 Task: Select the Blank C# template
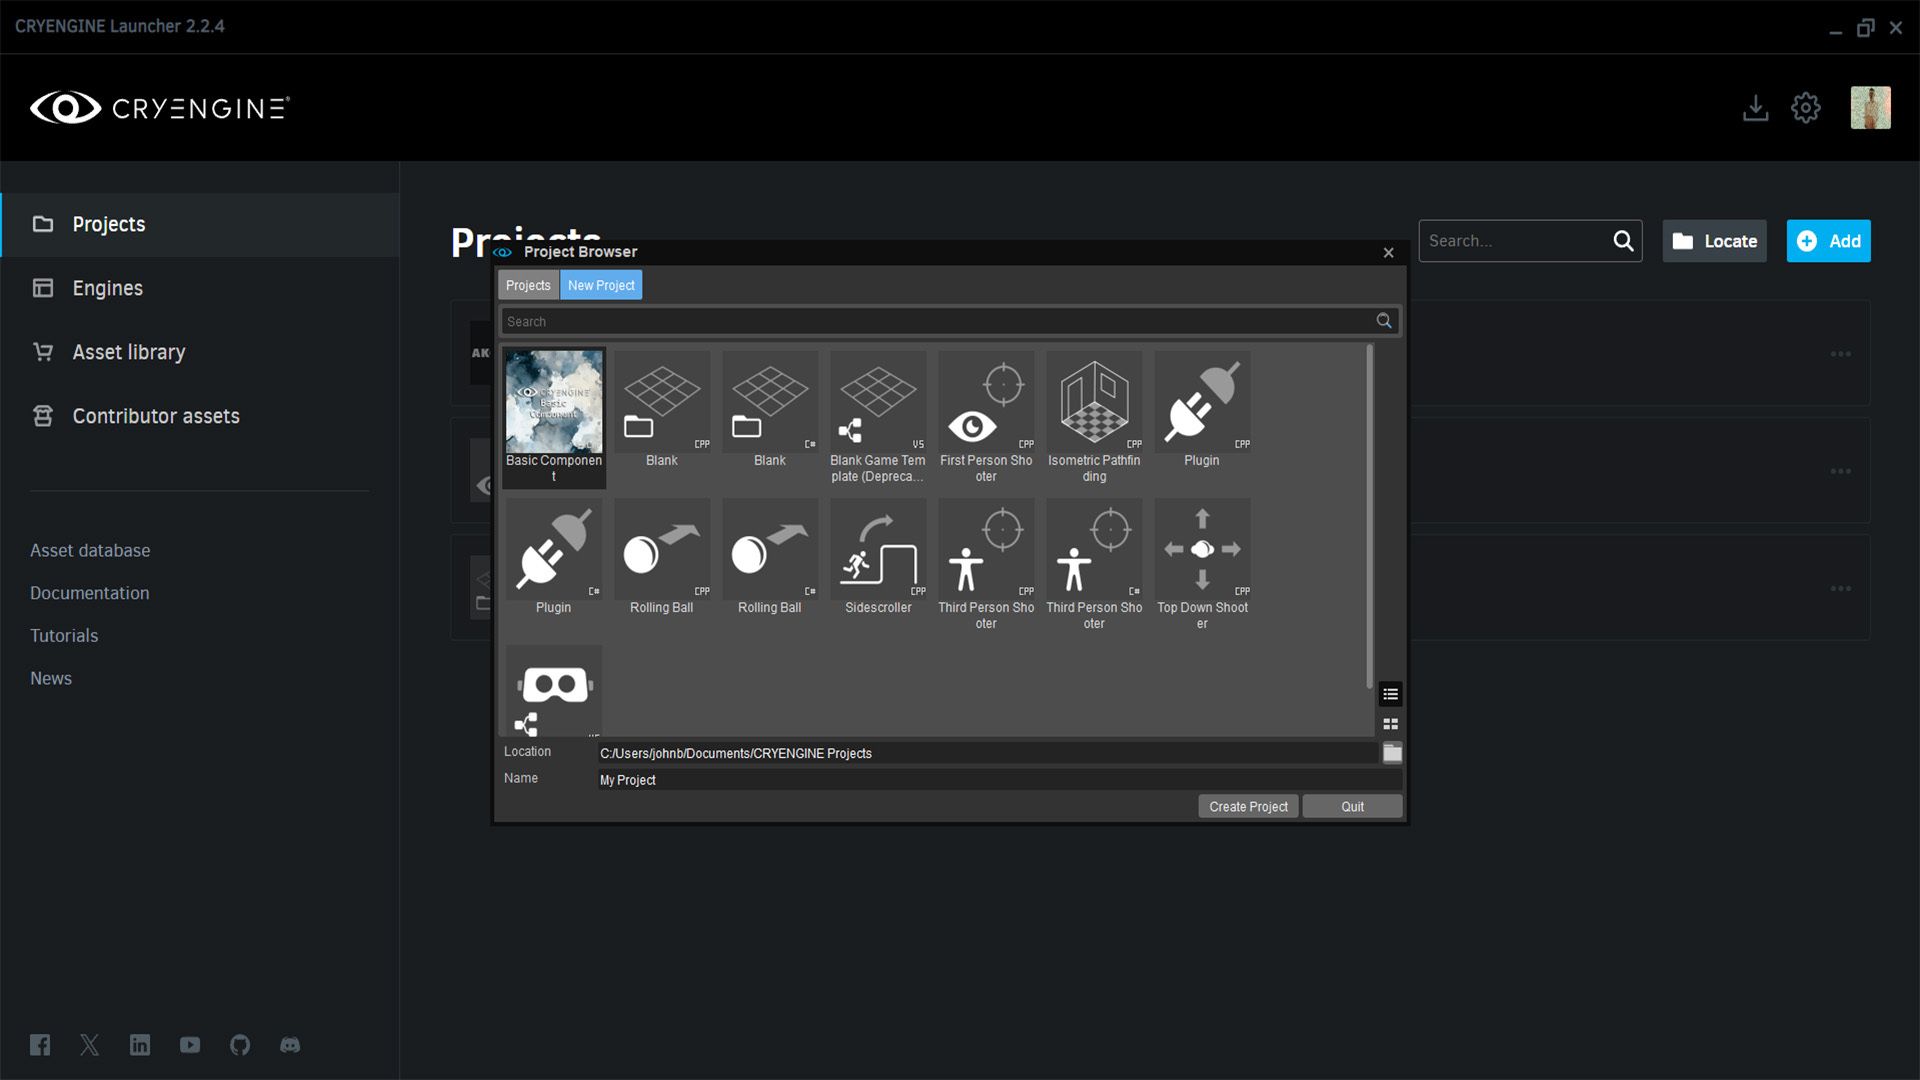pos(770,410)
